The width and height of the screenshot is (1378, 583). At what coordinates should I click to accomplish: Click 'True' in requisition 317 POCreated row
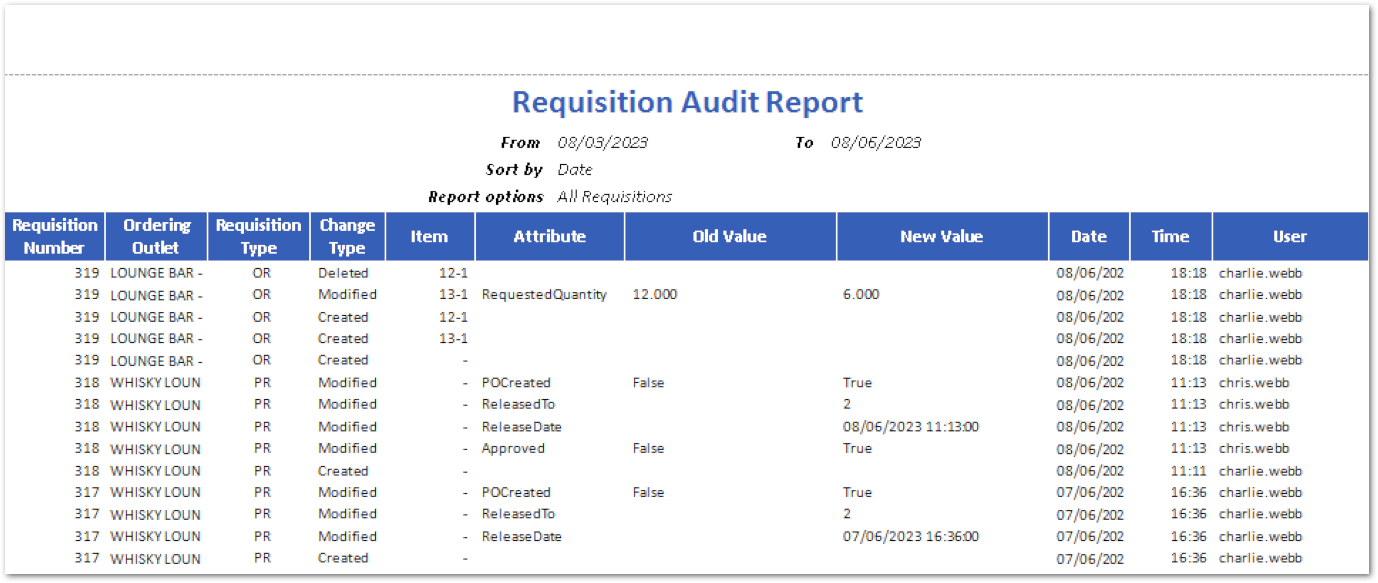tap(857, 493)
